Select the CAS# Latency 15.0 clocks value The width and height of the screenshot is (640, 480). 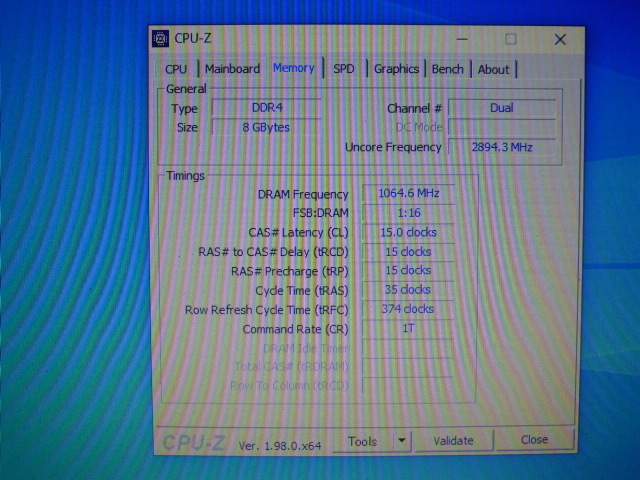[408, 232]
